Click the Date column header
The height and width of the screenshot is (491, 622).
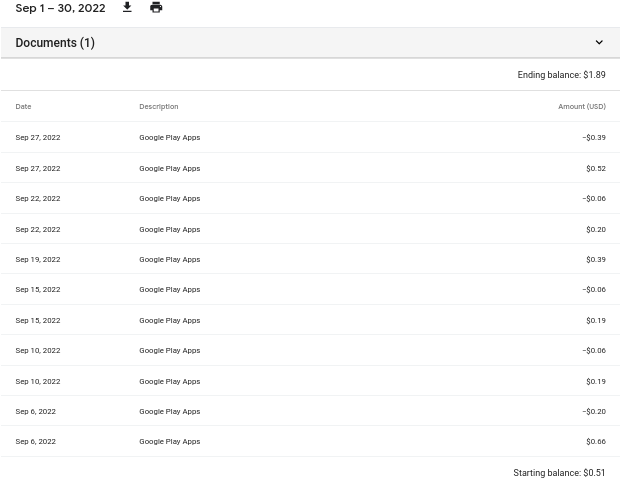[23, 106]
